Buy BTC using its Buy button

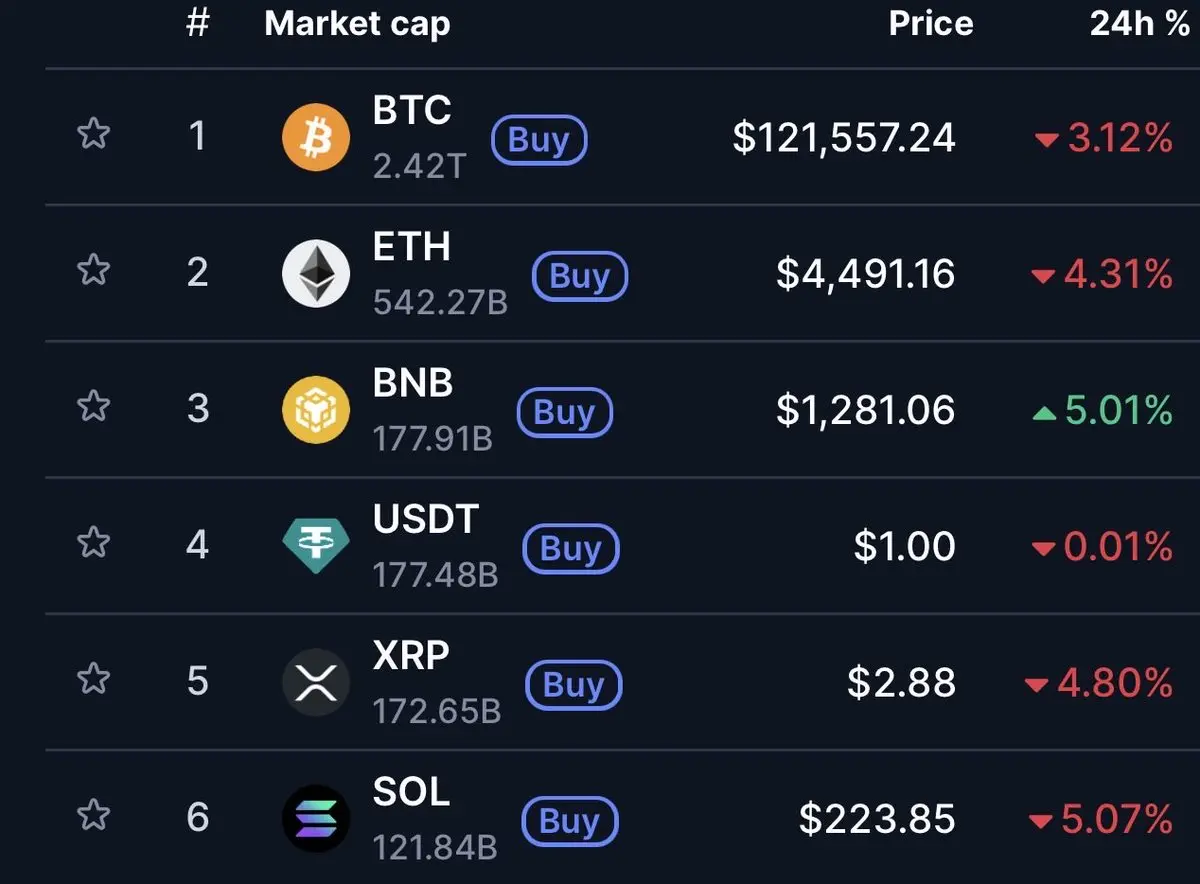[x=539, y=140]
